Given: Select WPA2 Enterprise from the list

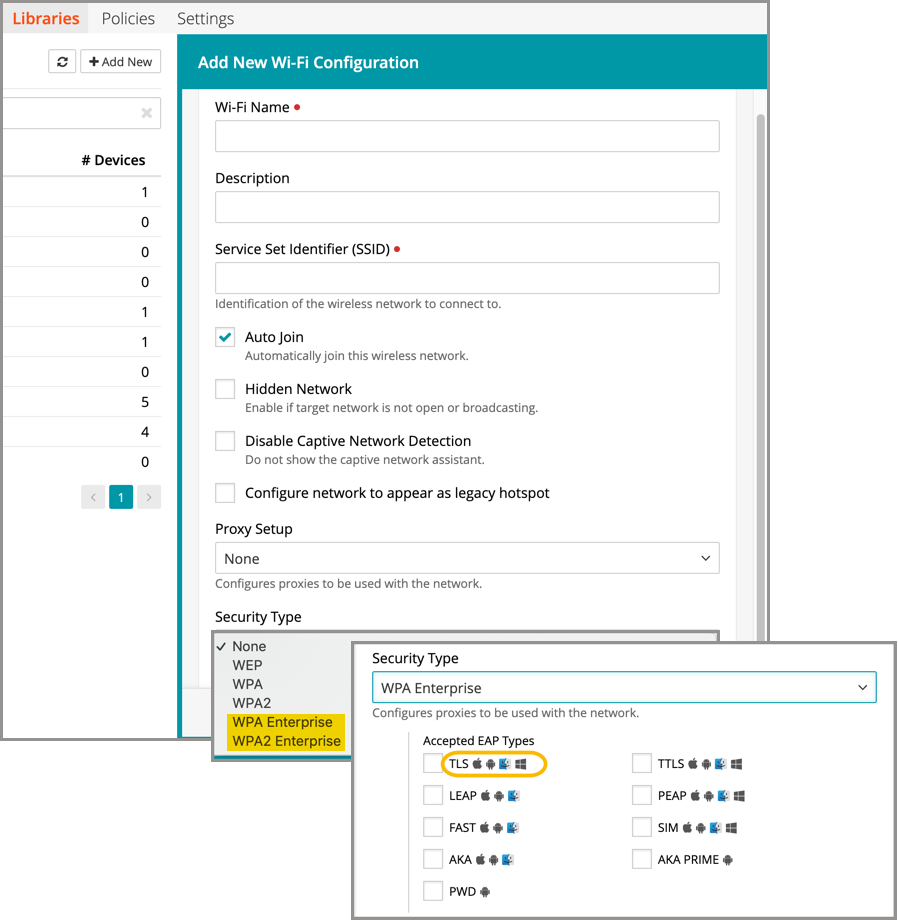Looking at the screenshot, I should coord(287,741).
